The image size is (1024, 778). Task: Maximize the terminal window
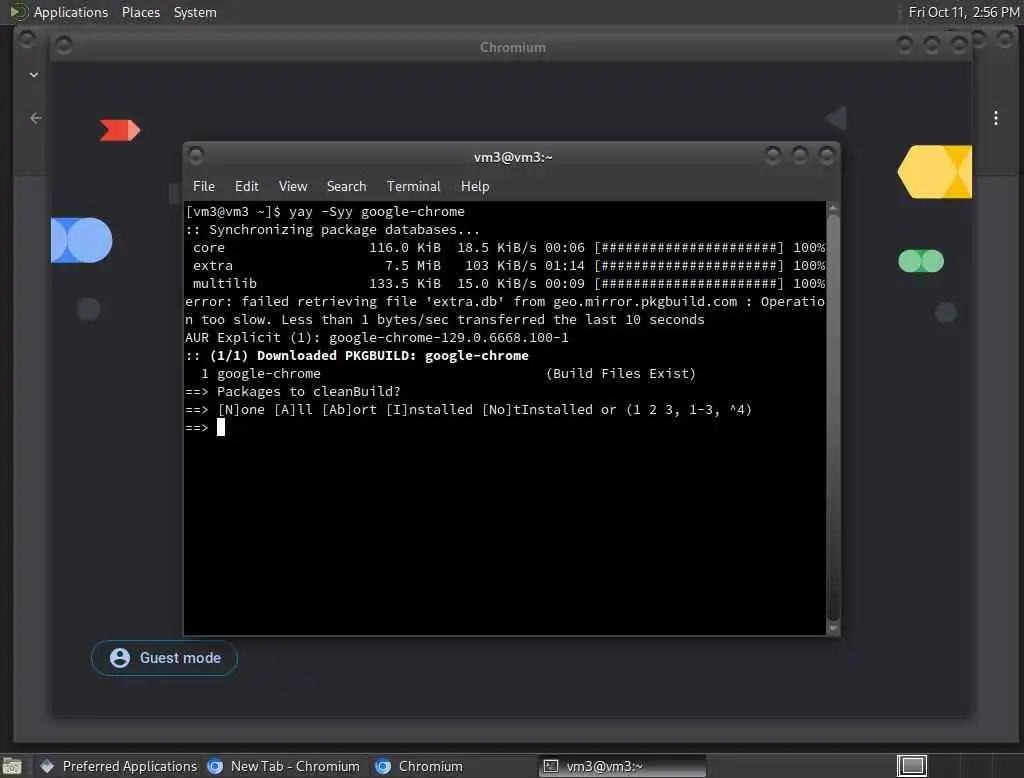click(799, 155)
